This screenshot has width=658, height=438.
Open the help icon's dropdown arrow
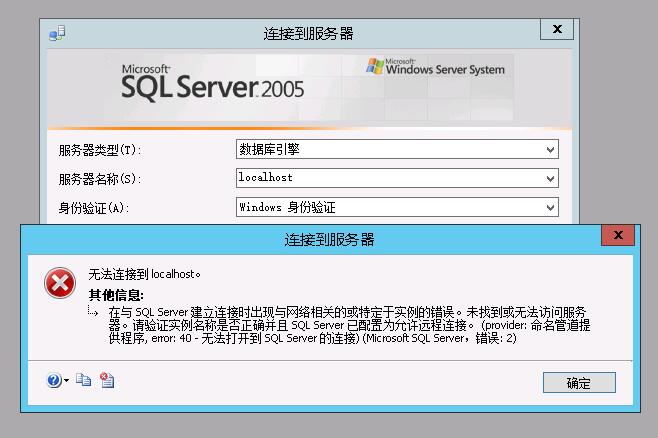click(x=66, y=381)
